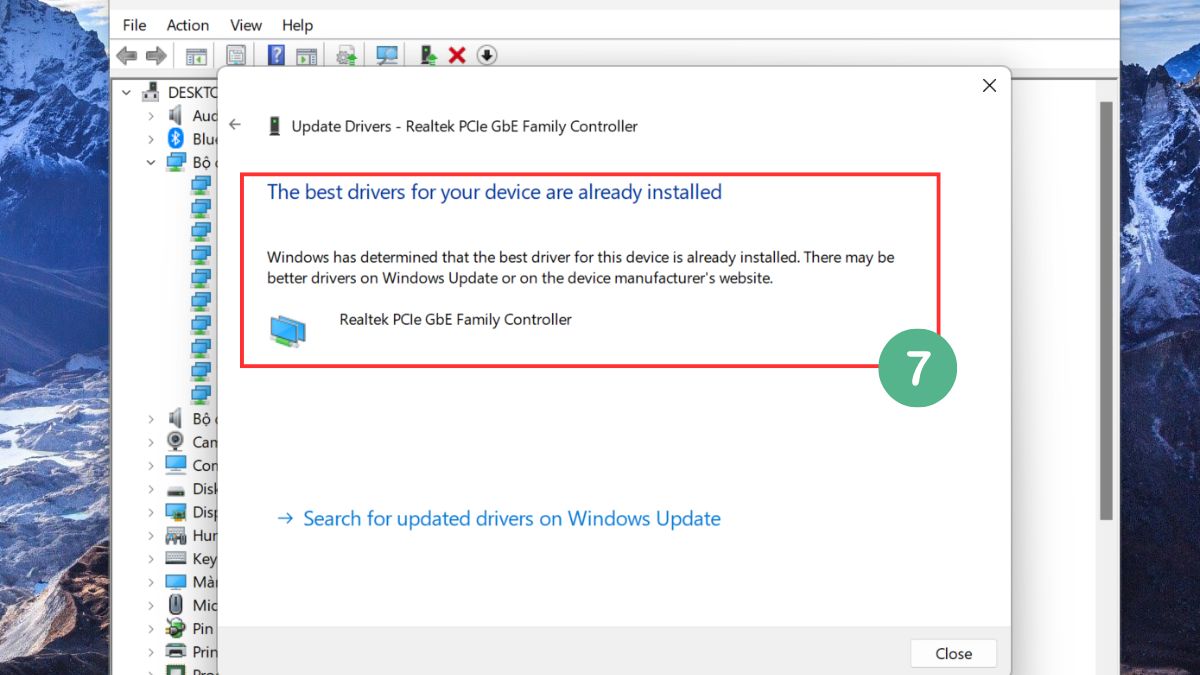The height and width of the screenshot is (675, 1200).
Task: Toggle the show/hide console tree toolbar icon
Action: tap(196, 56)
